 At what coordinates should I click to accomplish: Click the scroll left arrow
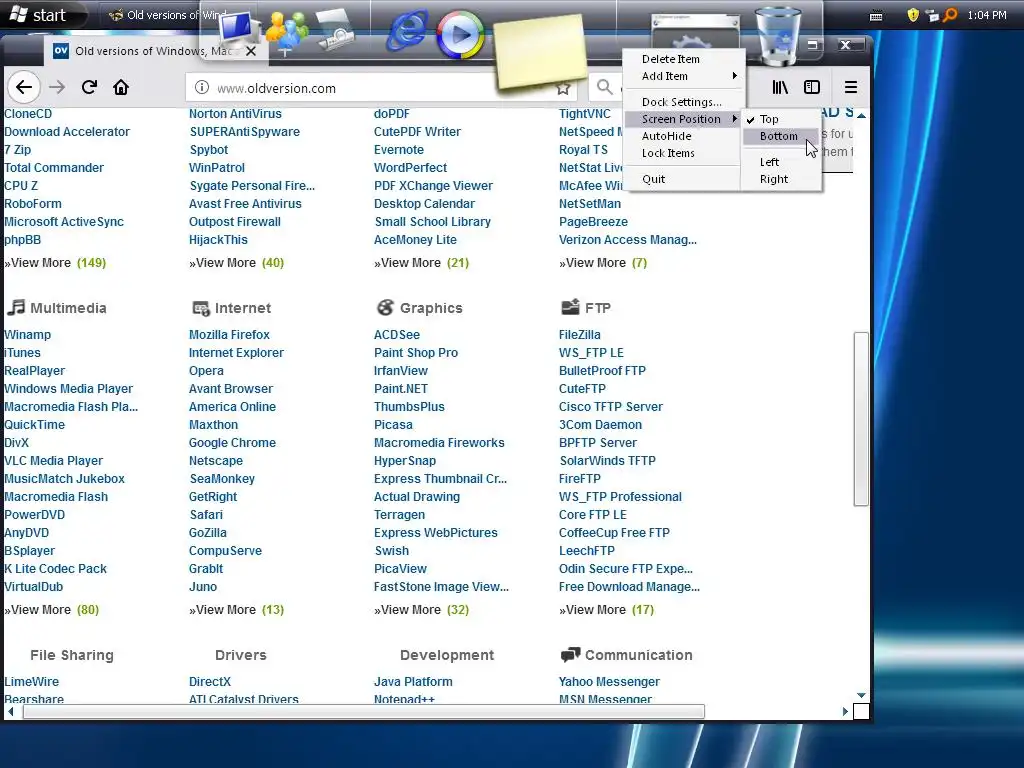(10, 712)
